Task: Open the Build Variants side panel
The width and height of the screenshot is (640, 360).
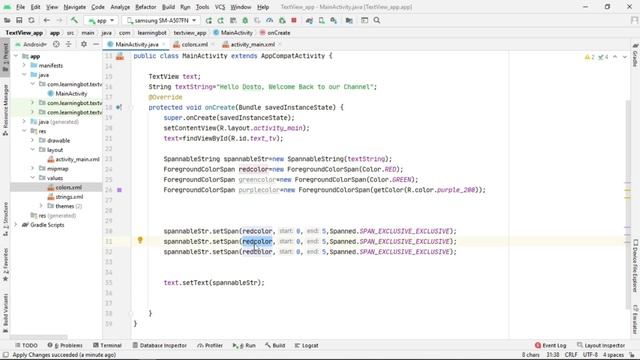Action: (x=5, y=313)
